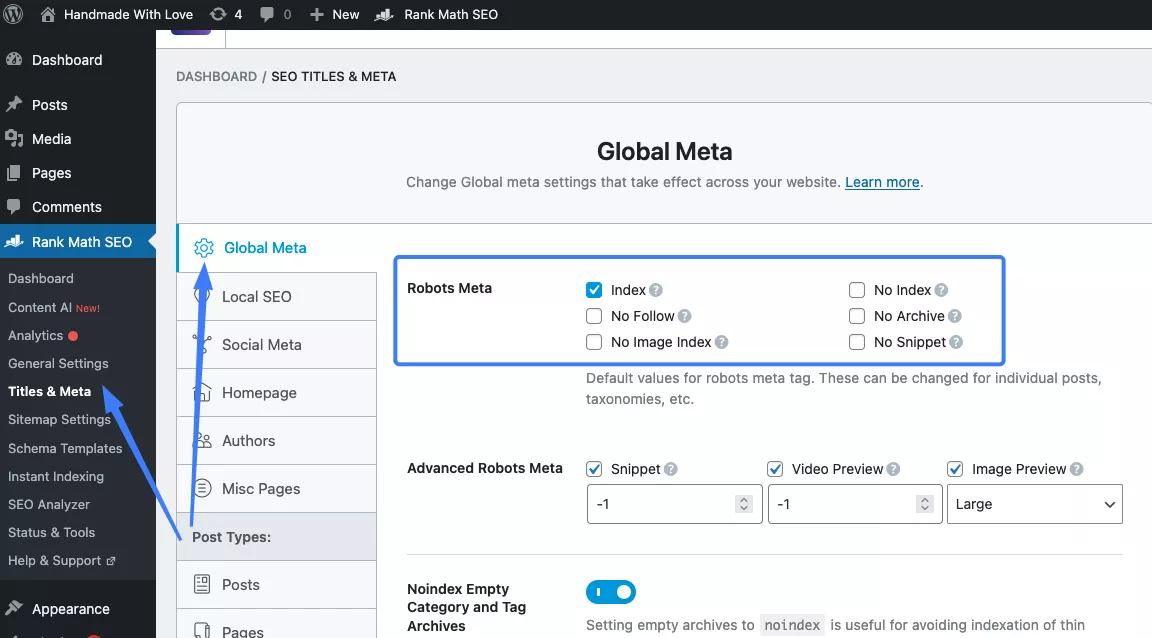The height and width of the screenshot is (638, 1152).
Task: Click the help icon next to No Follow
Action: click(x=685, y=316)
